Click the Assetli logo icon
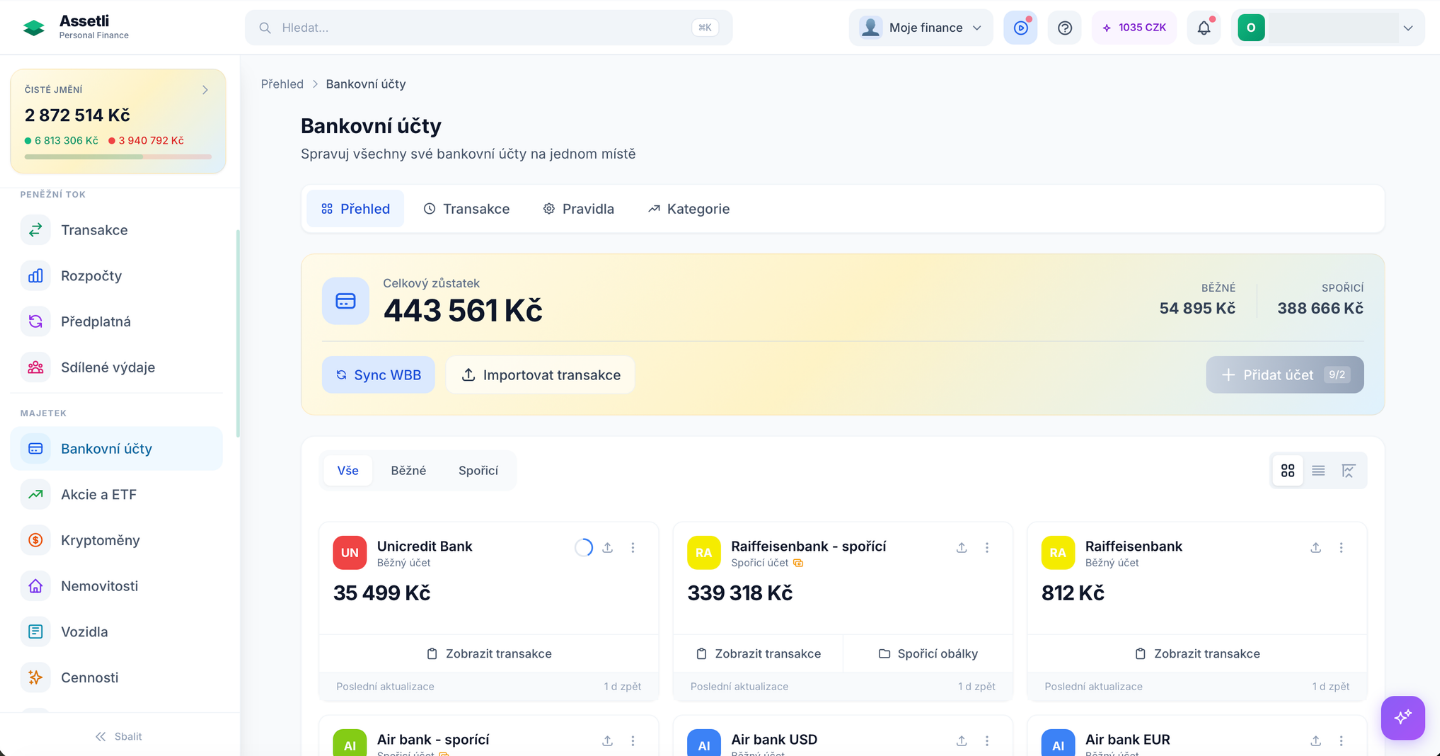 click(x=34, y=28)
